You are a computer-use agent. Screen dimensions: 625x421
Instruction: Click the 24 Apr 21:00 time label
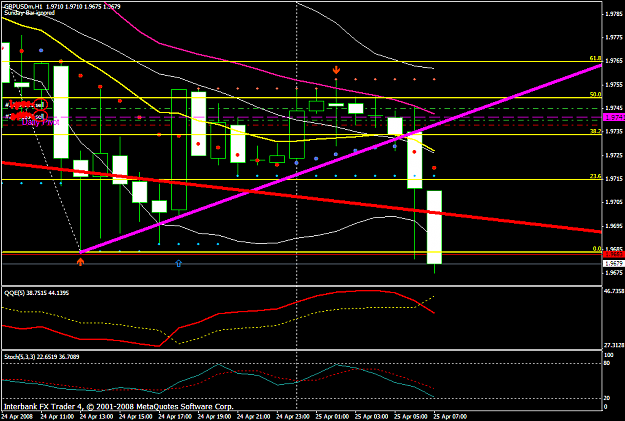254,417
